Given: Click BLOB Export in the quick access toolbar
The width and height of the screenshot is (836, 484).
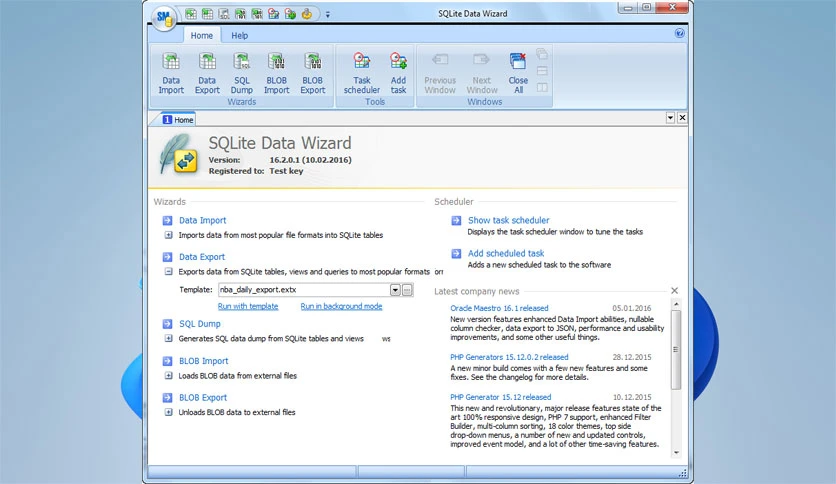Looking at the screenshot, I should click(x=257, y=14).
